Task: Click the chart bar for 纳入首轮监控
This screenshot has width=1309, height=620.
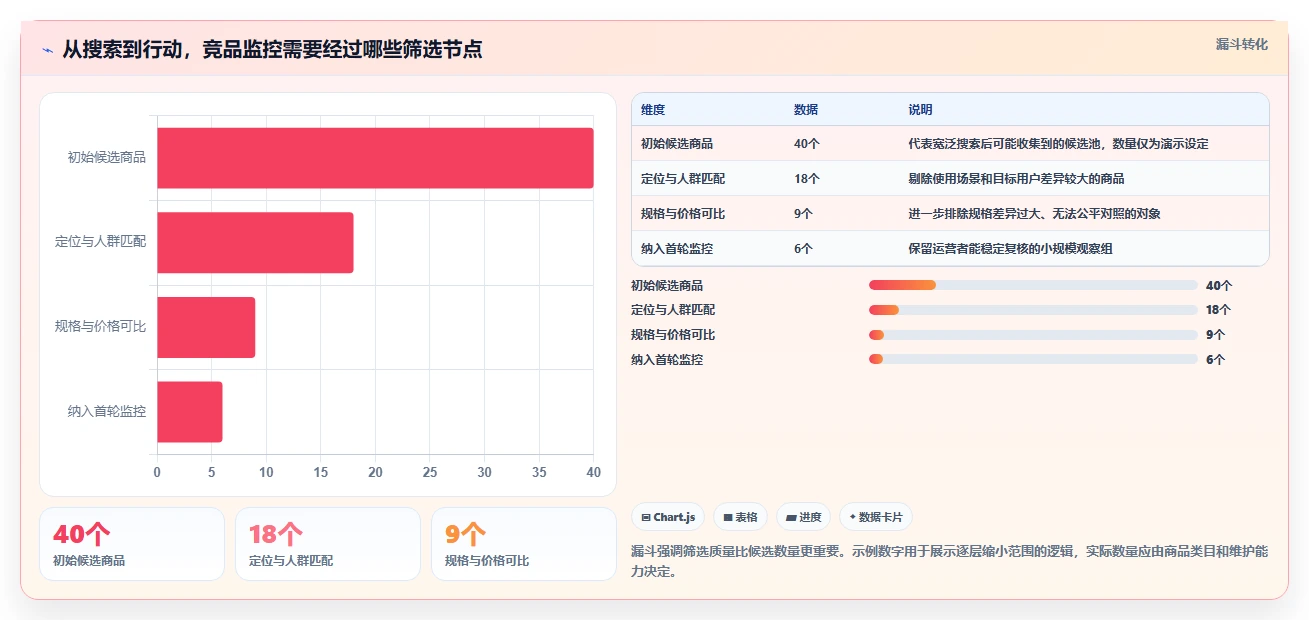Action: [190, 411]
